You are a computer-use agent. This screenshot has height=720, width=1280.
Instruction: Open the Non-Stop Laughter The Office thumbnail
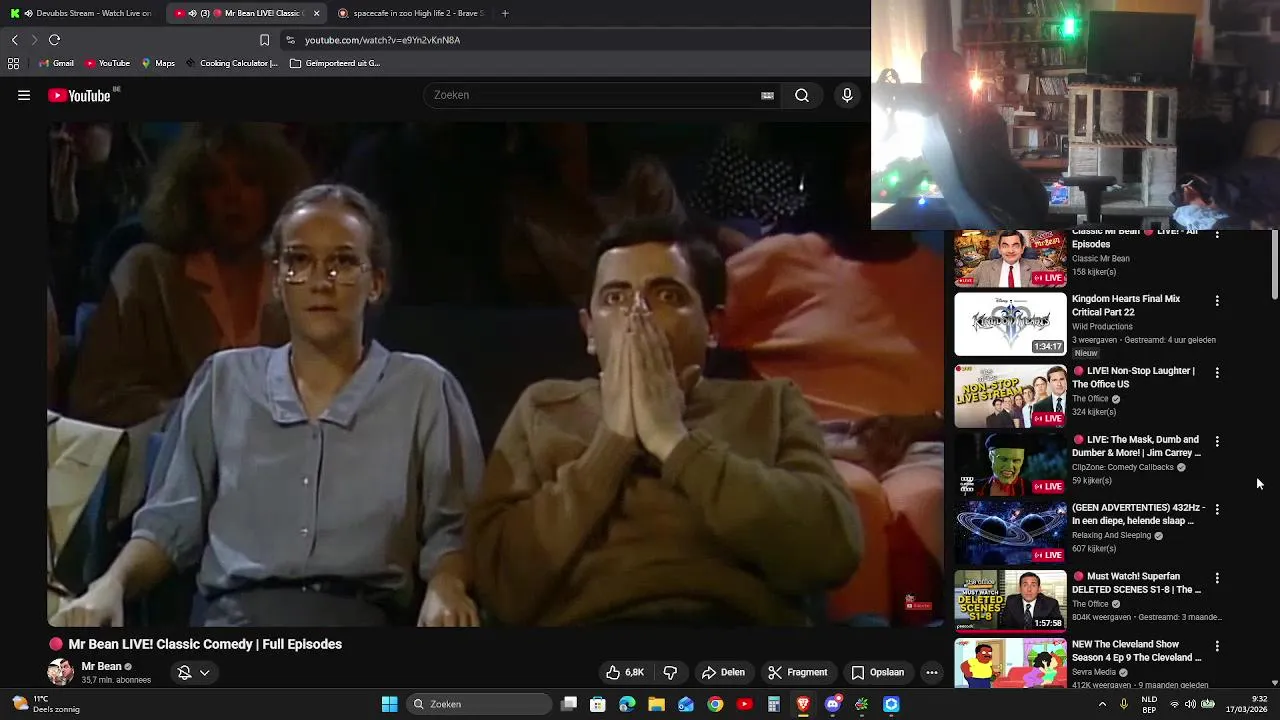pos(1010,396)
